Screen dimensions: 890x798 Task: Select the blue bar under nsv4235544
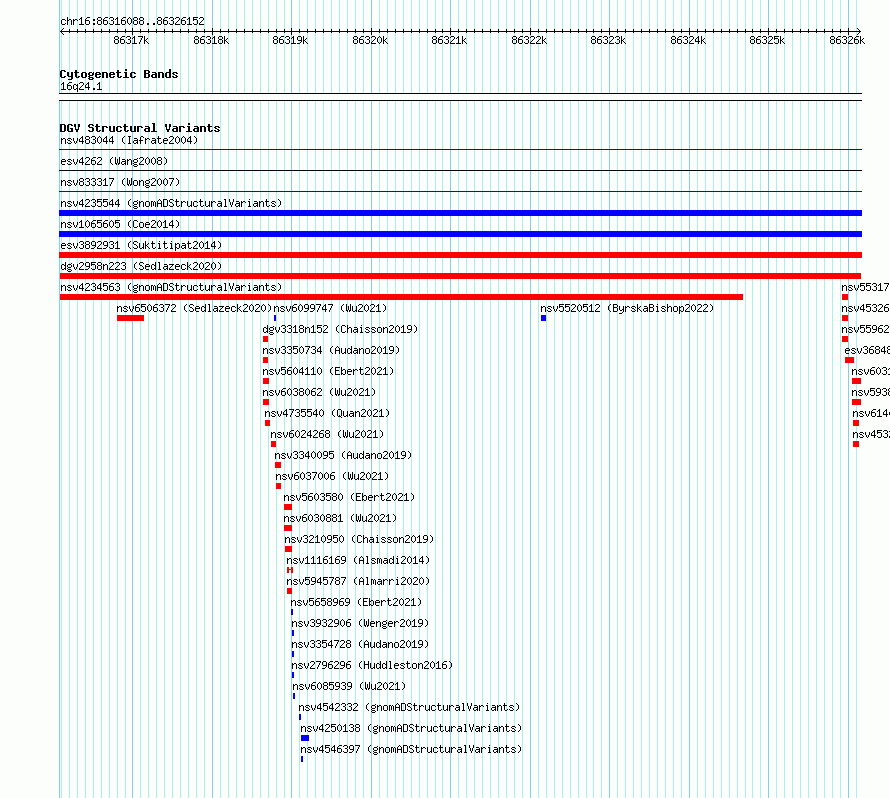[460, 213]
